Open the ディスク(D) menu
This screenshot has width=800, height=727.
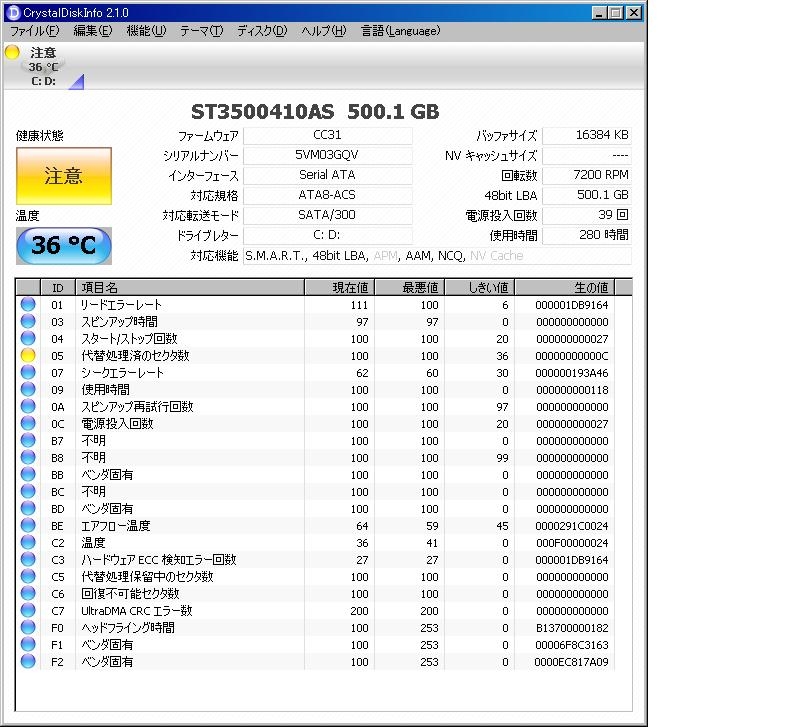[x=262, y=31]
